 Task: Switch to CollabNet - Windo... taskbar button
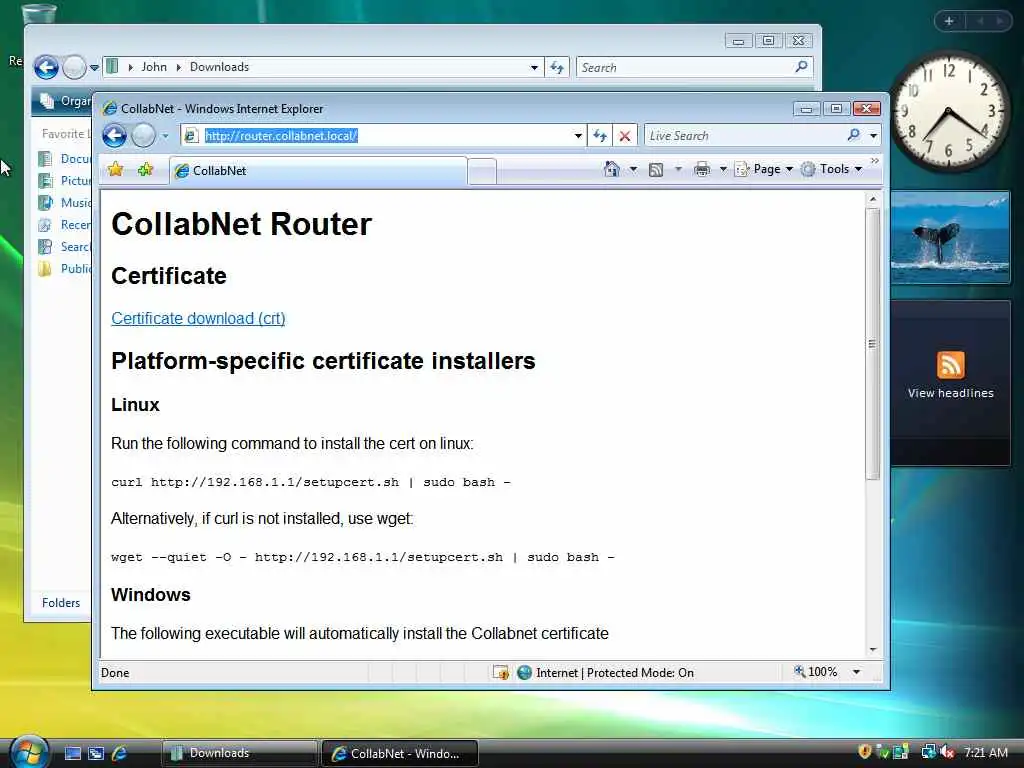400,753
